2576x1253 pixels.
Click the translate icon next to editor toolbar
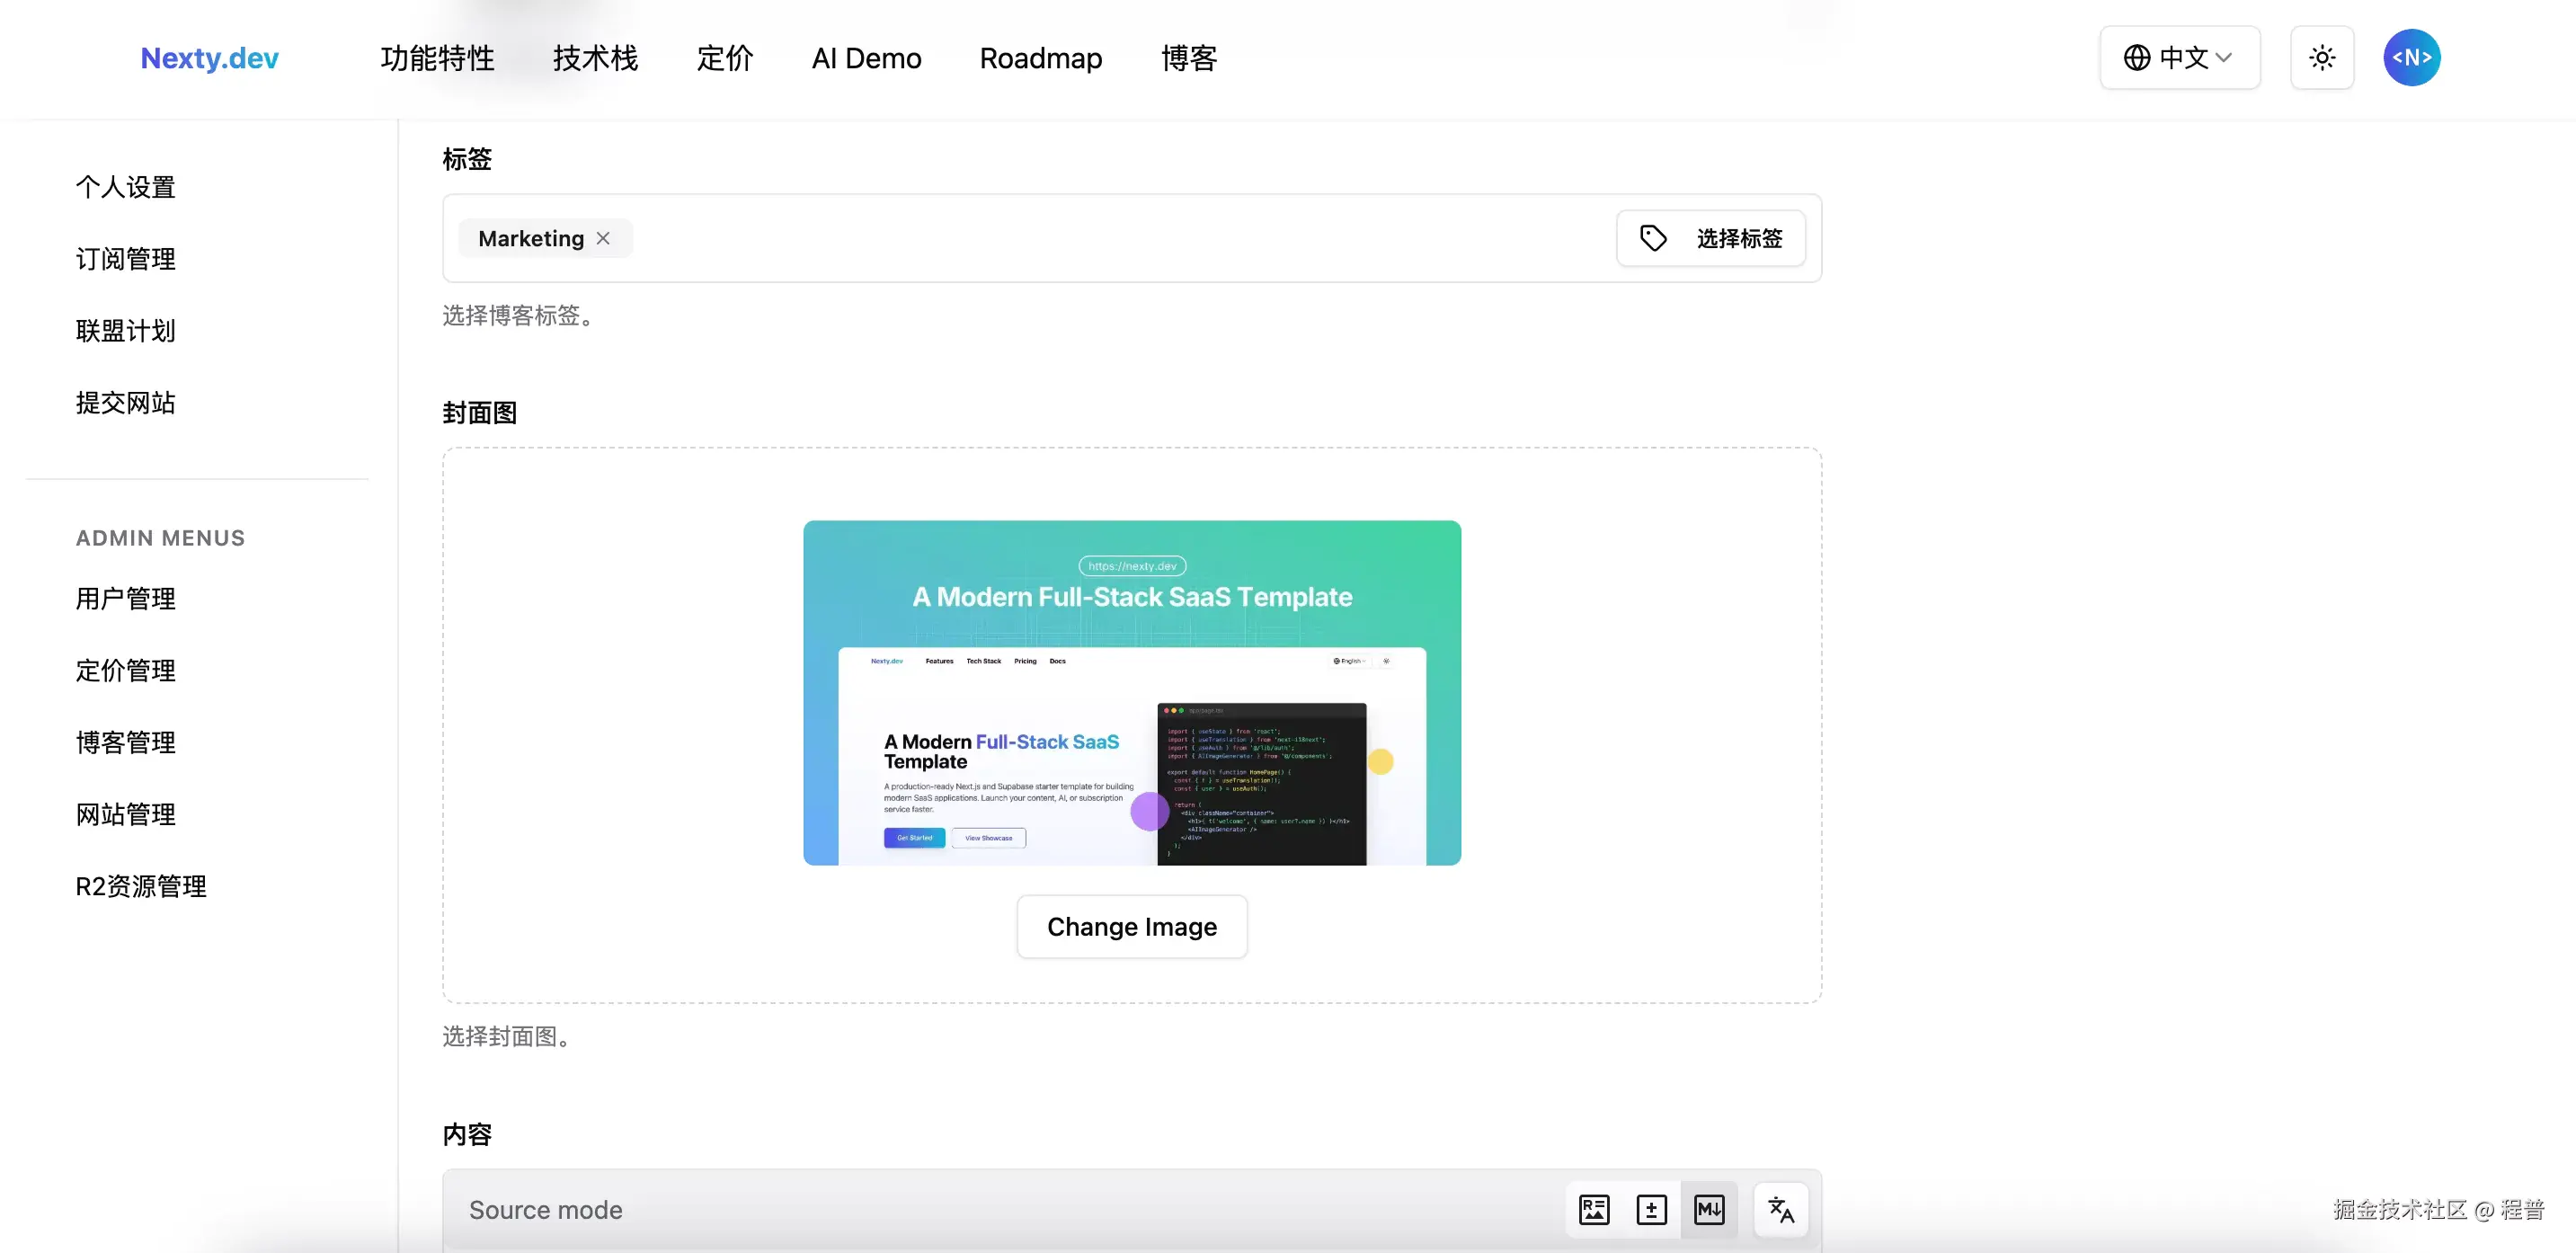tap(1780, 1209)
